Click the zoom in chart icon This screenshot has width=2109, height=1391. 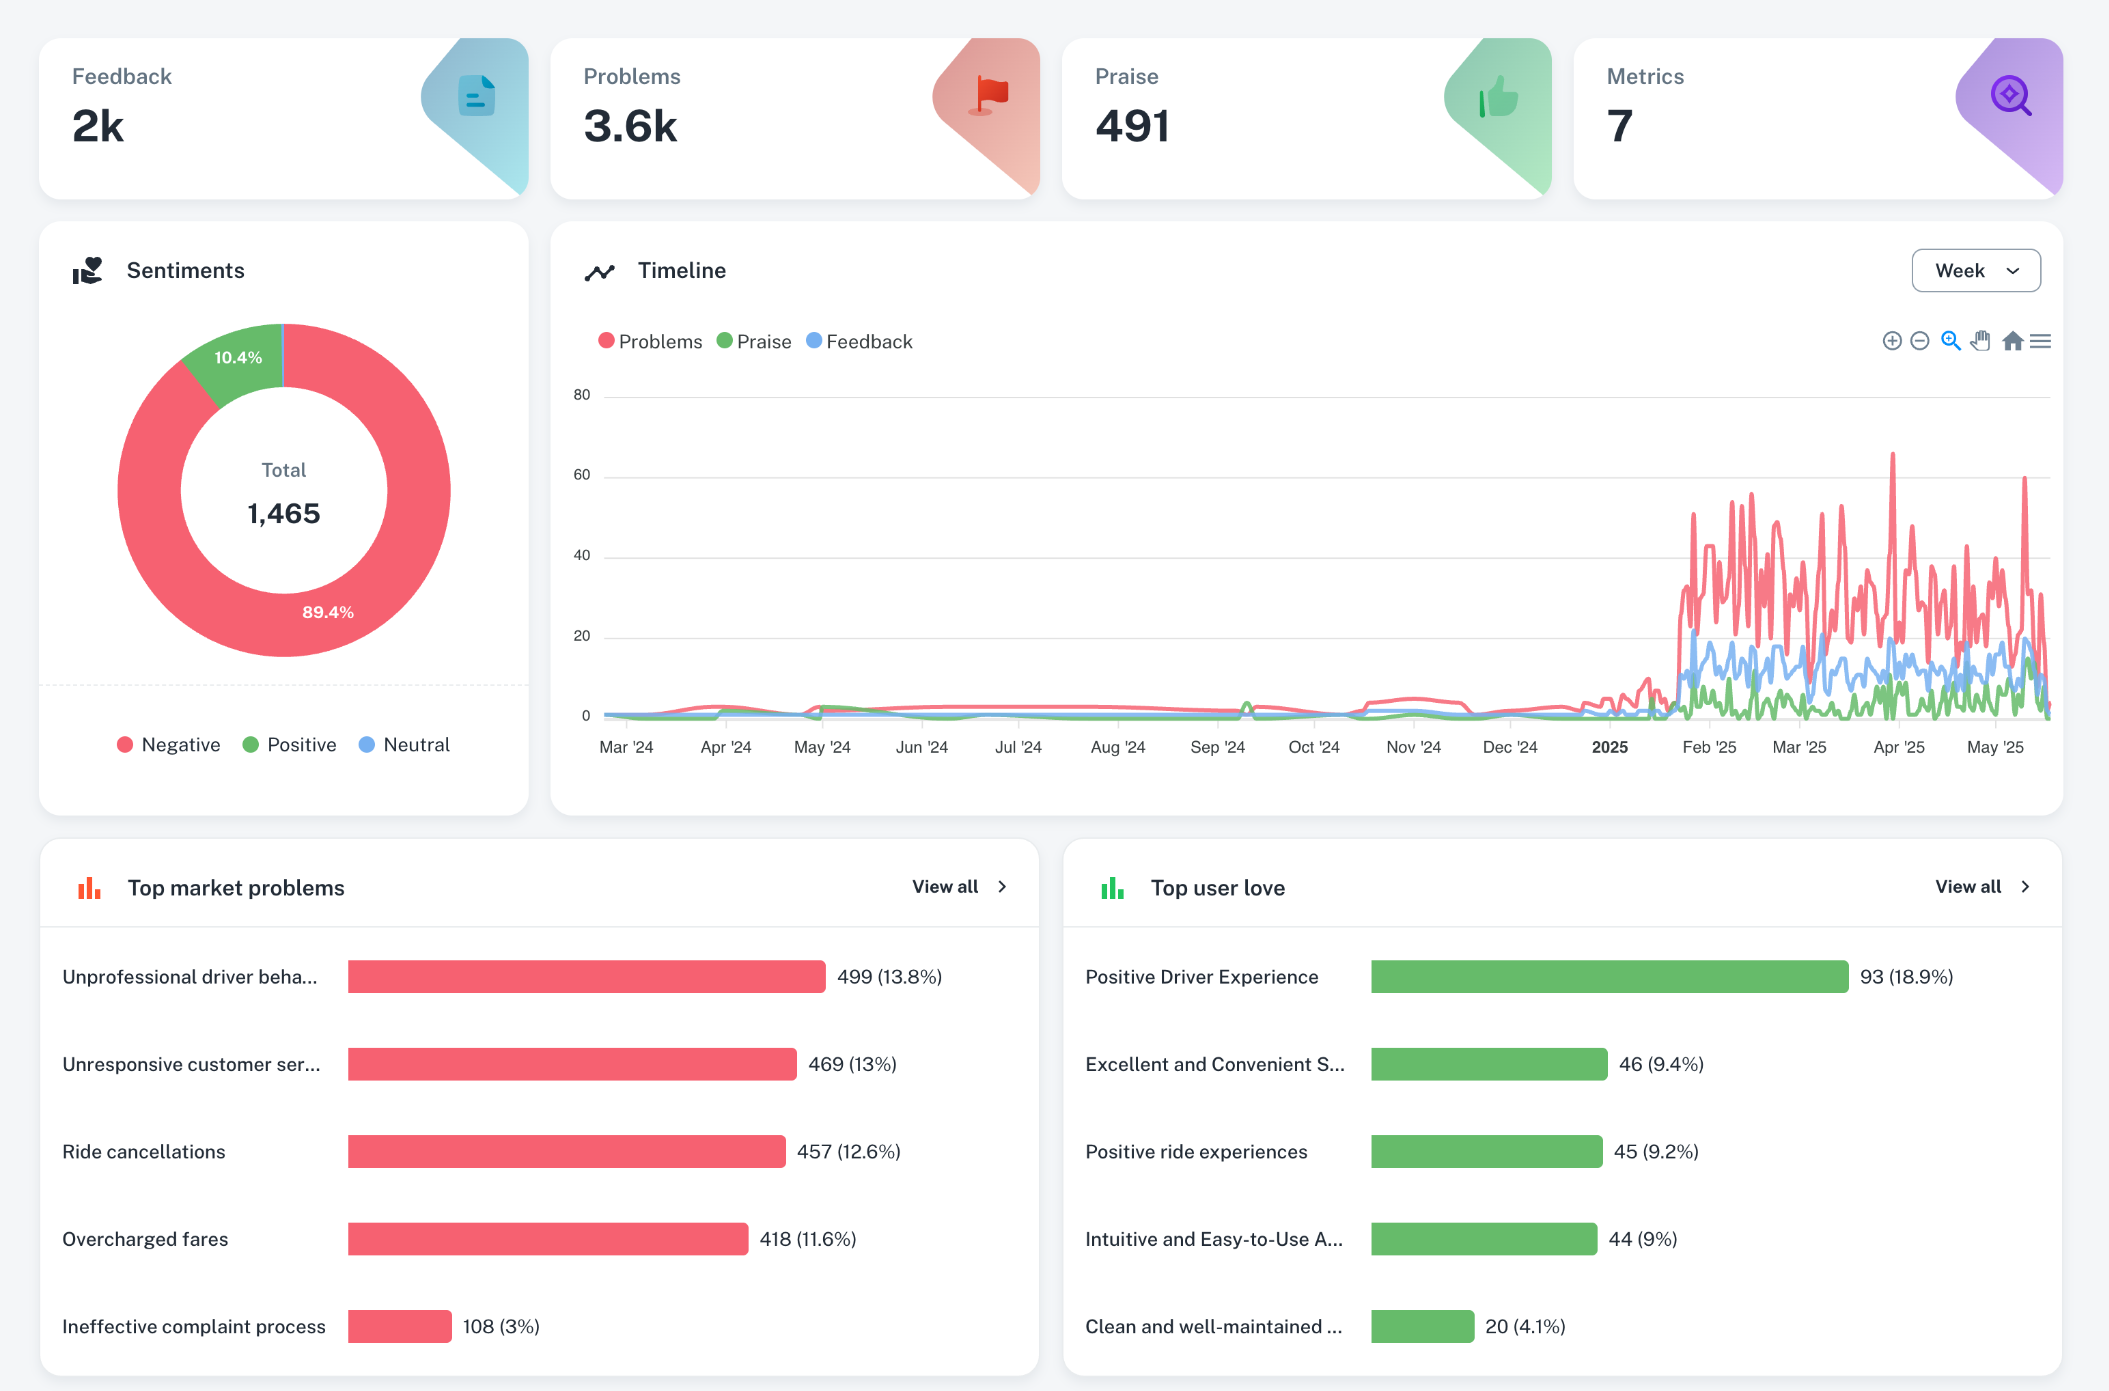(x=1891, y=341)
